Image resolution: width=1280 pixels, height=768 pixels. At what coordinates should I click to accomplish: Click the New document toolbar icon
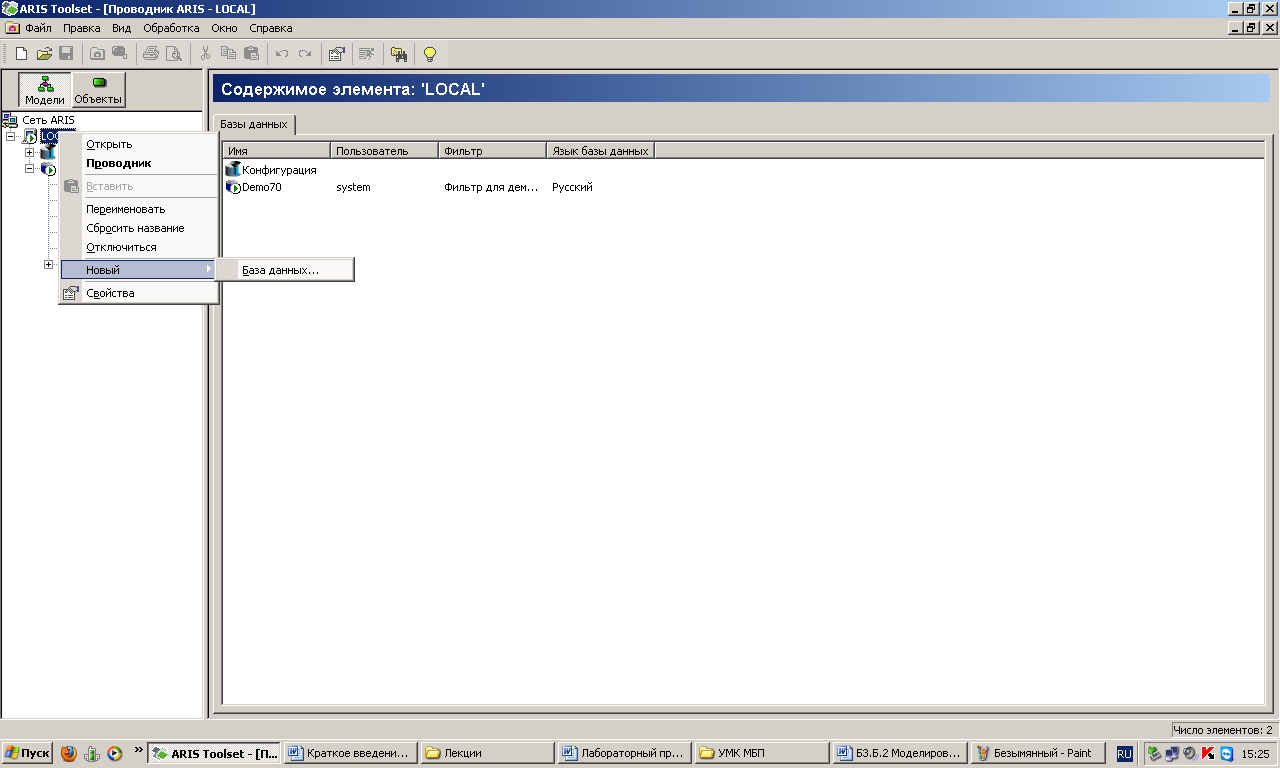[x=21, y=54]
